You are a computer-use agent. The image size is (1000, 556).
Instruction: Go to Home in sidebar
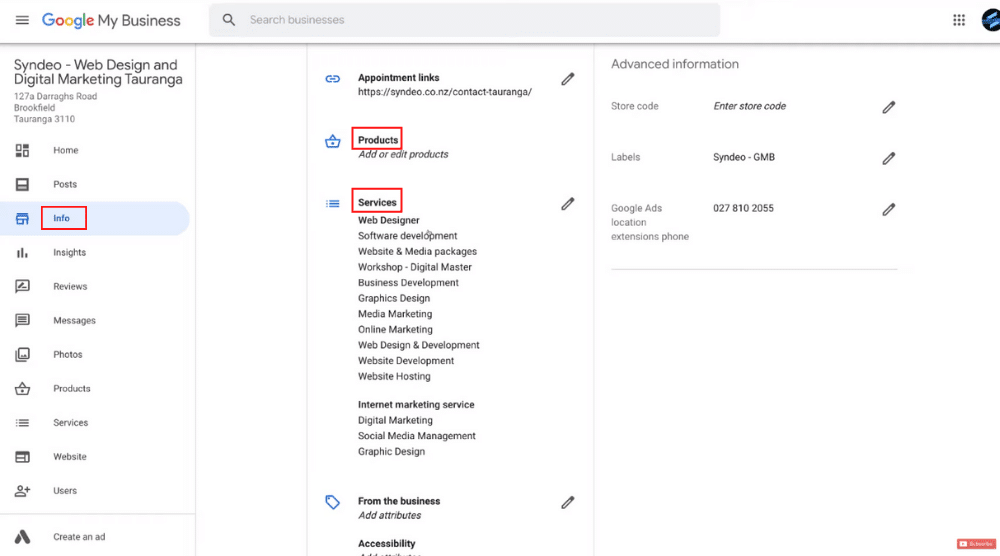tap(66, 150)
